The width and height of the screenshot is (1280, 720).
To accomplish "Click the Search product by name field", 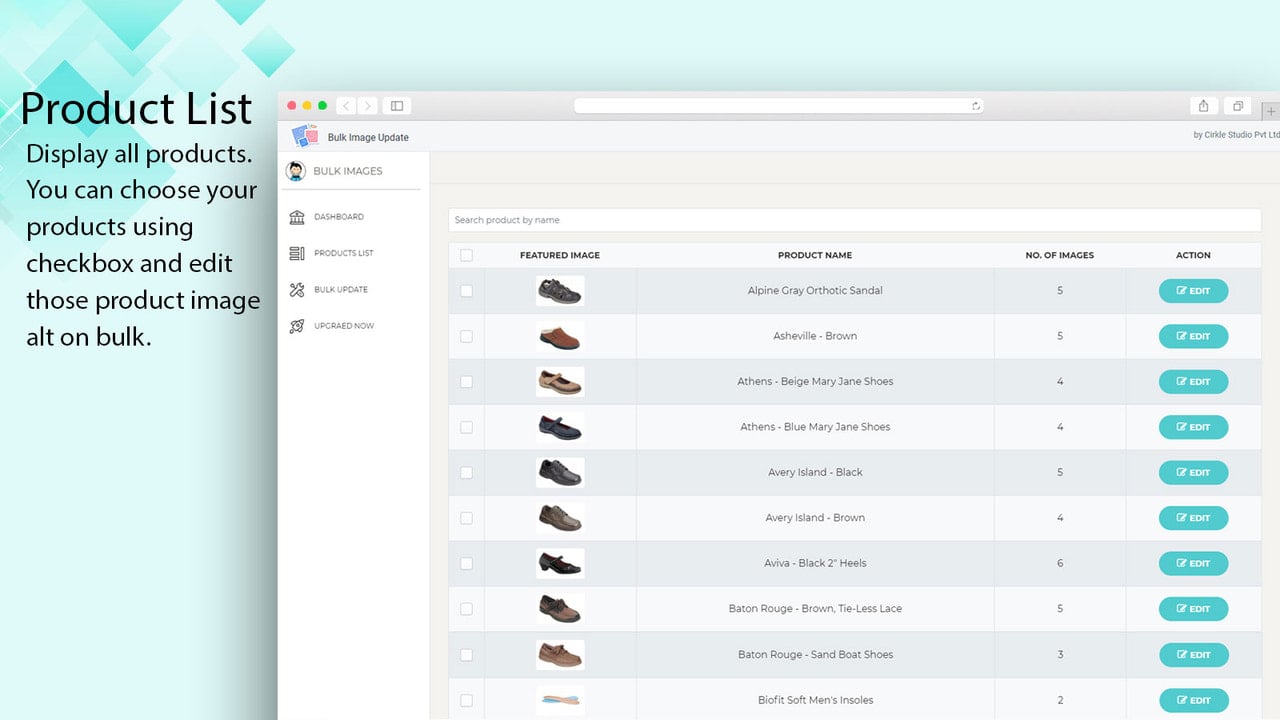I will [855, 220].
